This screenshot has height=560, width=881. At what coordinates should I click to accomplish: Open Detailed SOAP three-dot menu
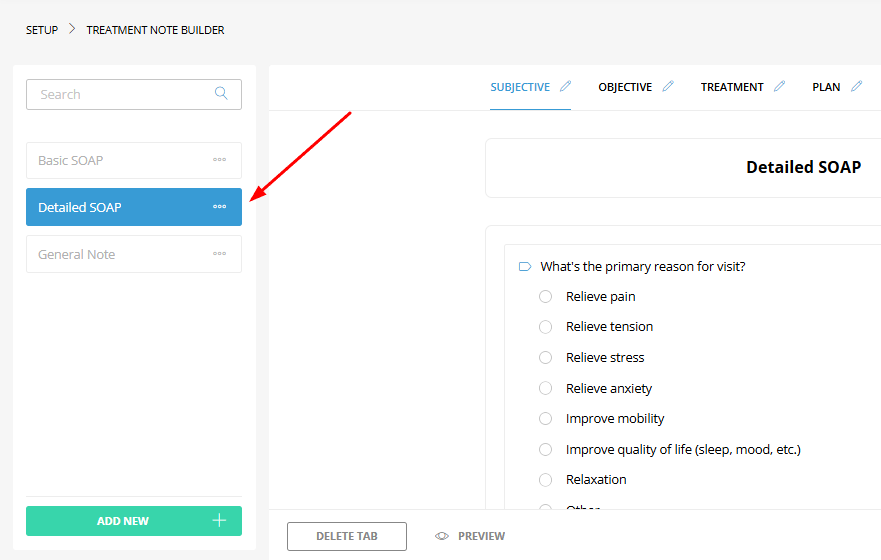[x=219, y=207]
